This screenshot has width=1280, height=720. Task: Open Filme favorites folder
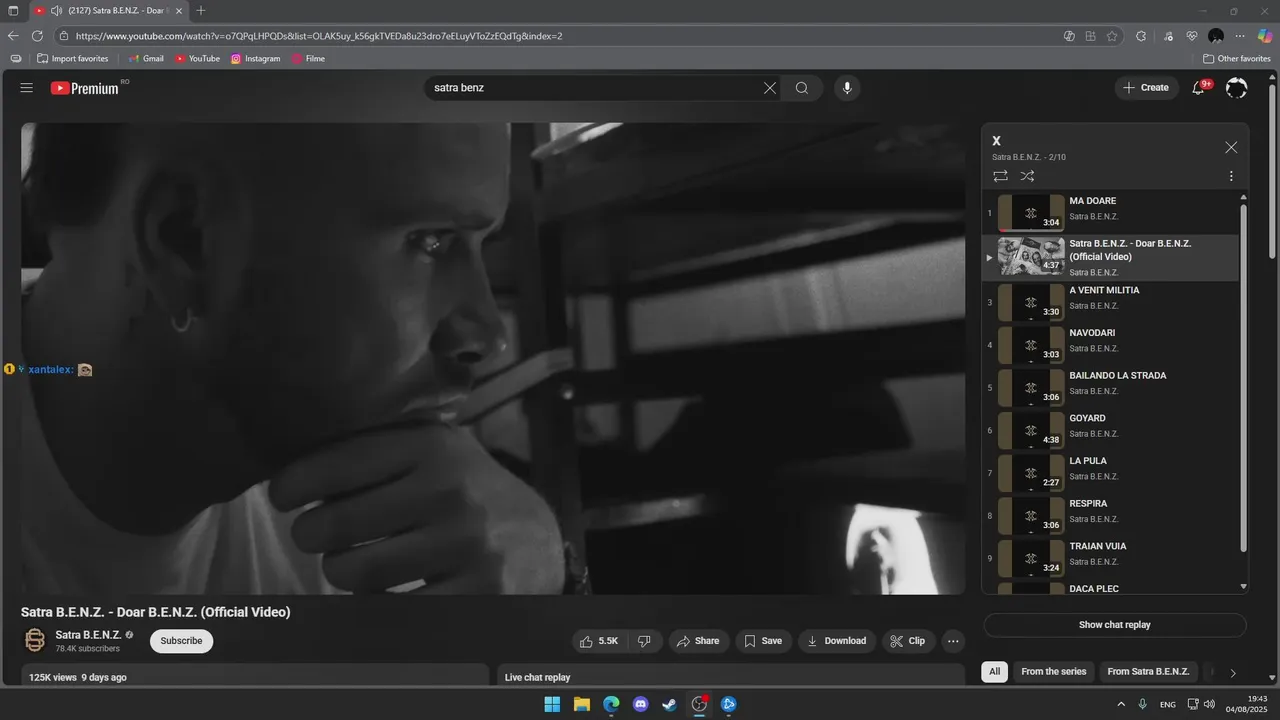pyautogui.click(x=309, y=59)
